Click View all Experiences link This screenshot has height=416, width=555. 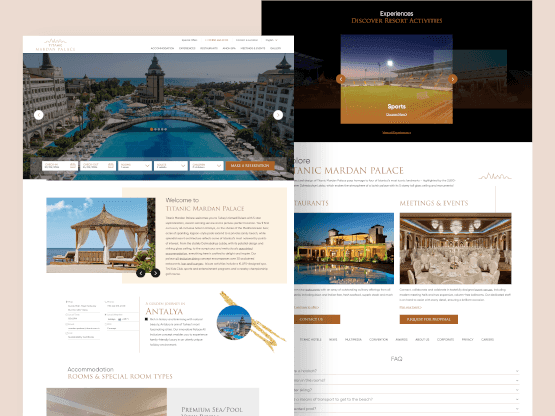point(396,133)
